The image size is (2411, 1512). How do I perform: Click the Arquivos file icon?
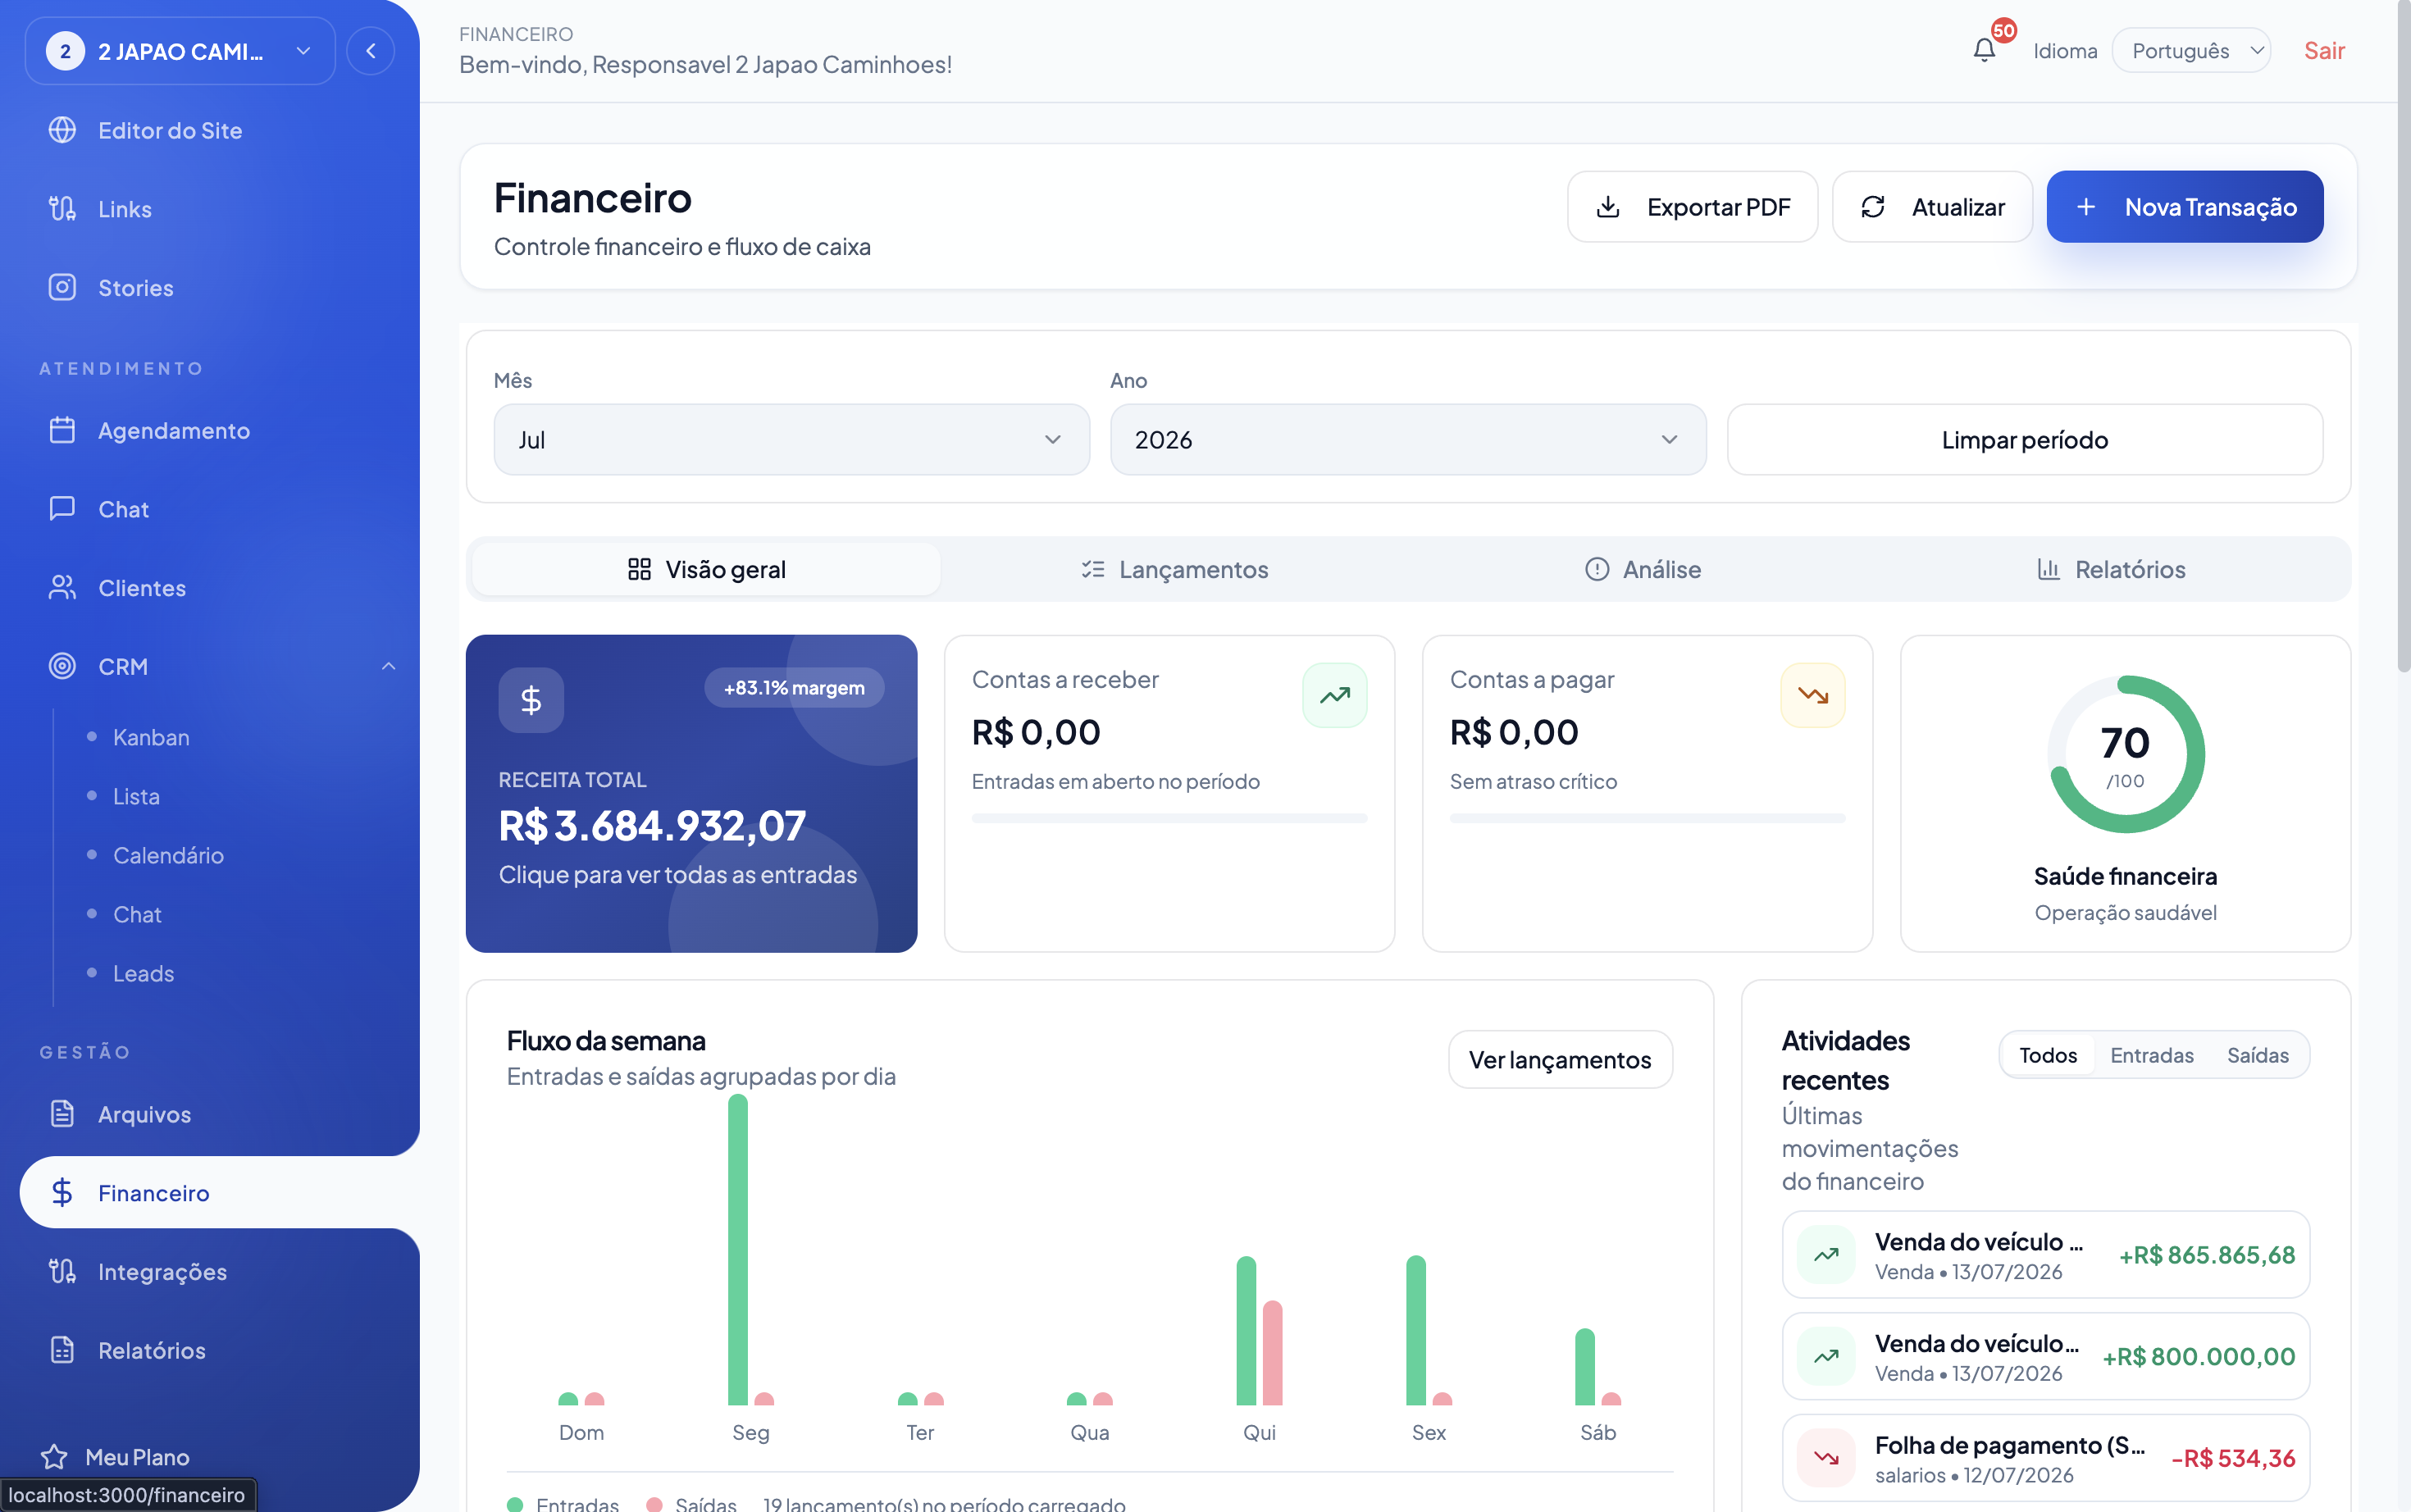click(62, 1114)
